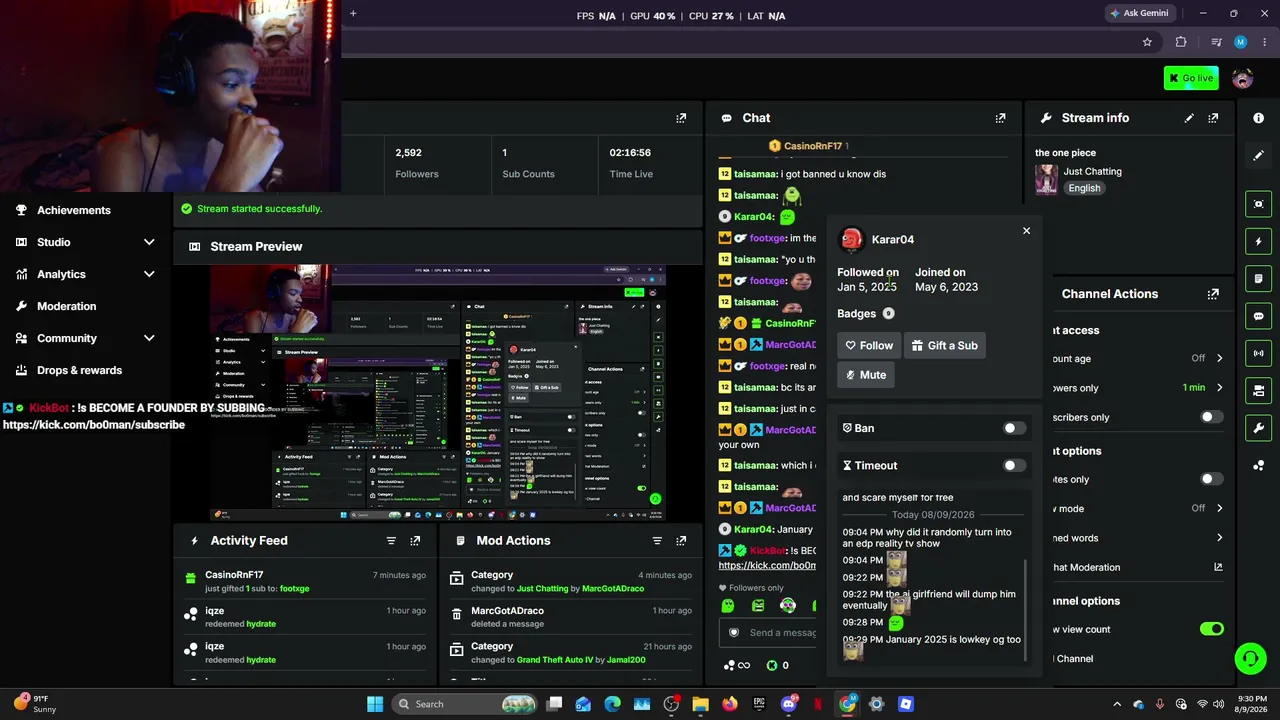
Task: Select the broadcast signal sidebar widget icon
Action: [x=1259, y=353]
